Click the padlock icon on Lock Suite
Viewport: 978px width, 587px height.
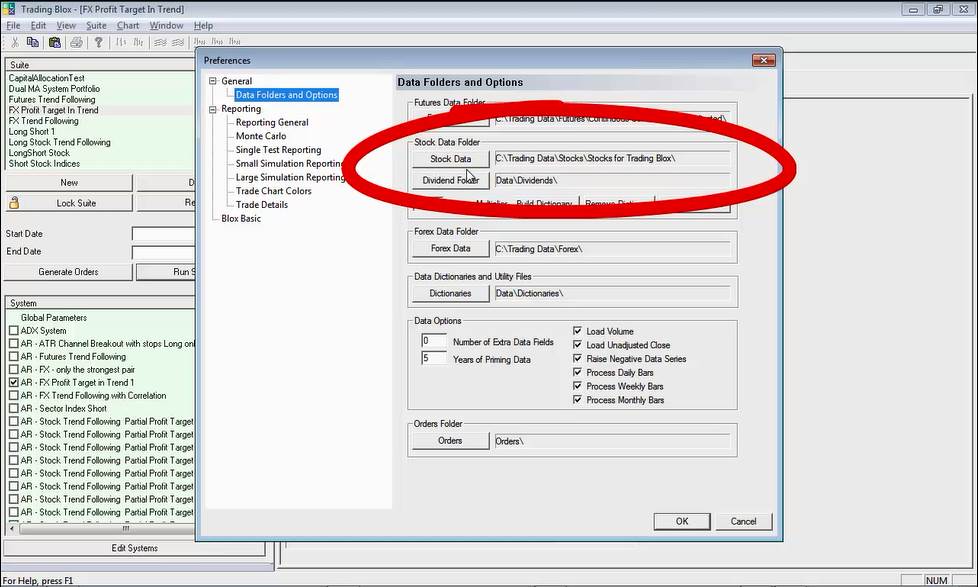pyautogui.click(x=14, y=203)
